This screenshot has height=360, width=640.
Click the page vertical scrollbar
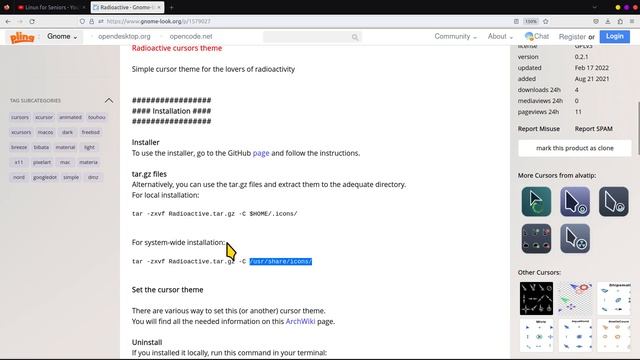click(x=638, y=128)
